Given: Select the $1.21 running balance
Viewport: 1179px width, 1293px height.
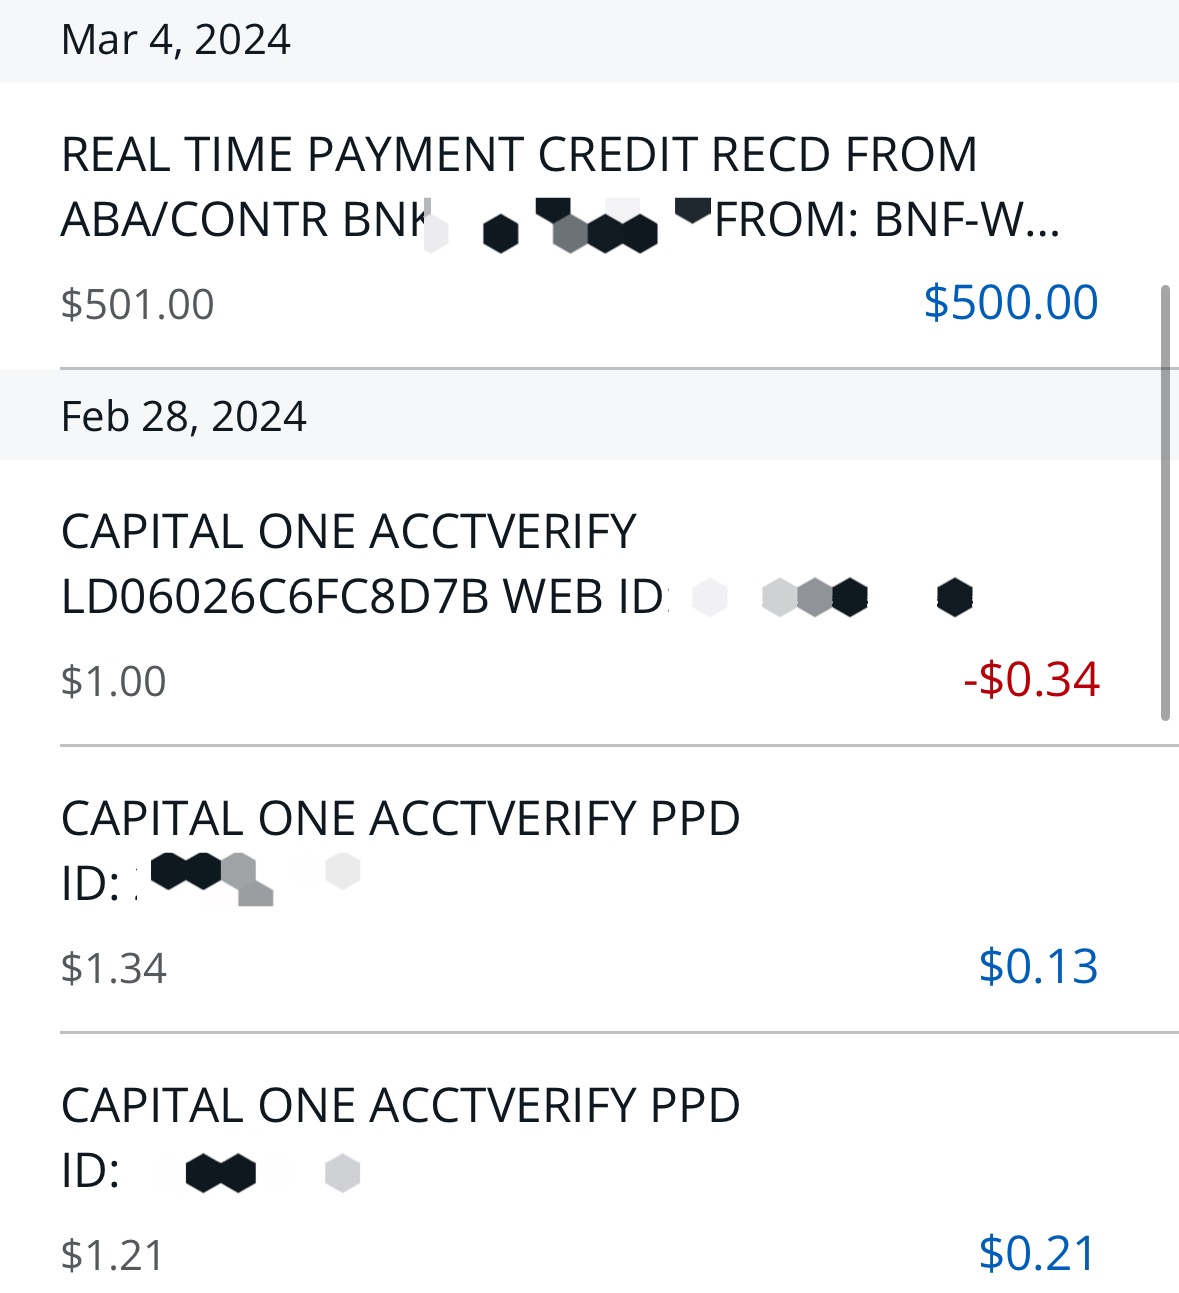Looking at the screenshot, I should click(112, 1255).
